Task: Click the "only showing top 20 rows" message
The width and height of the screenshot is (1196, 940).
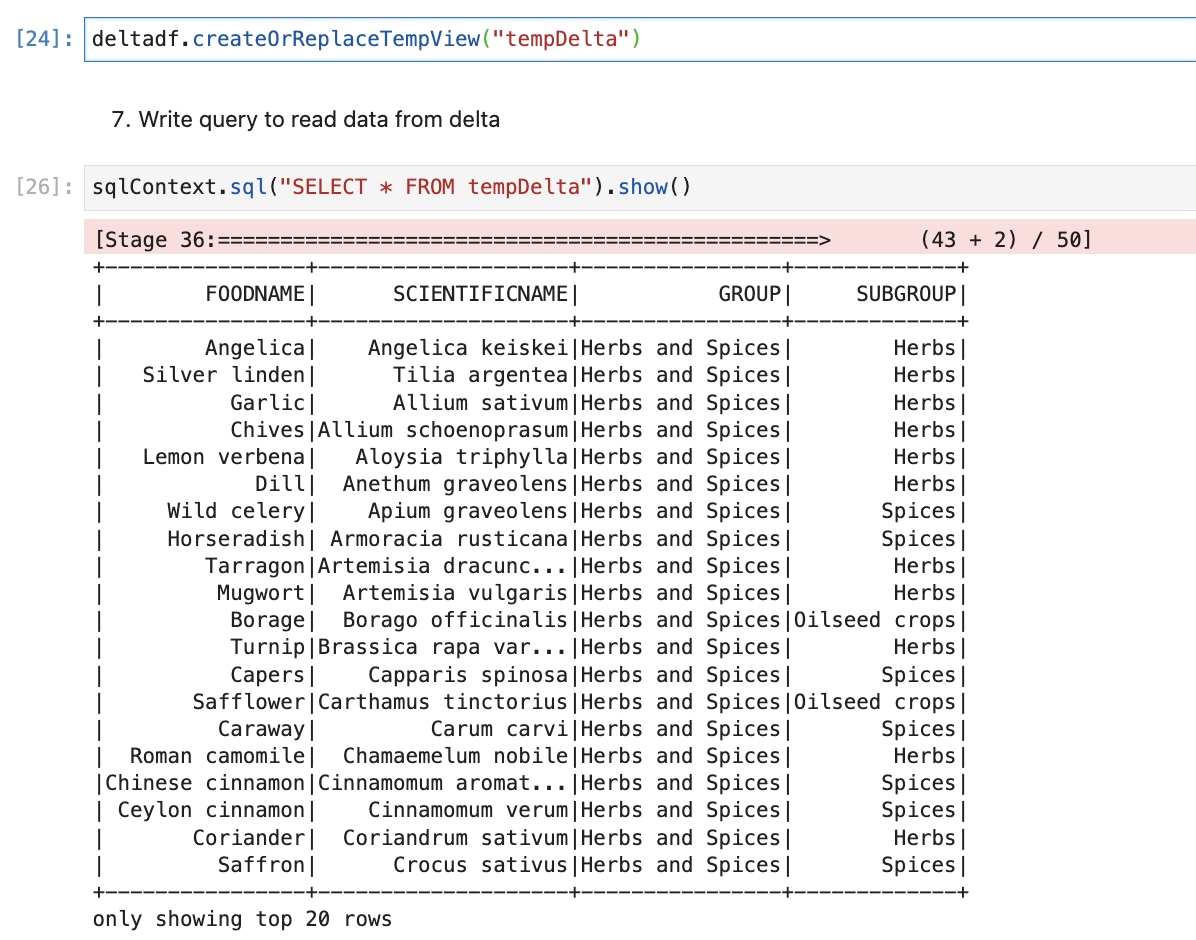Action: (x=242, y=919)
